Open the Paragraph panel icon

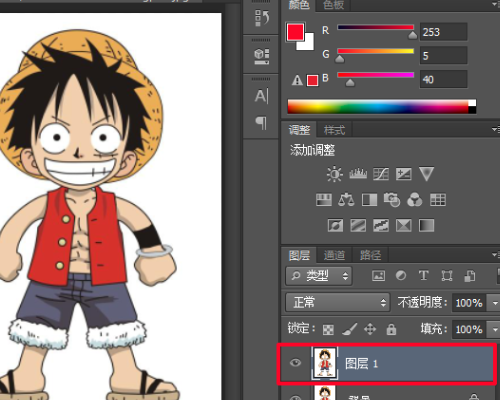click(x=261, y=123)
